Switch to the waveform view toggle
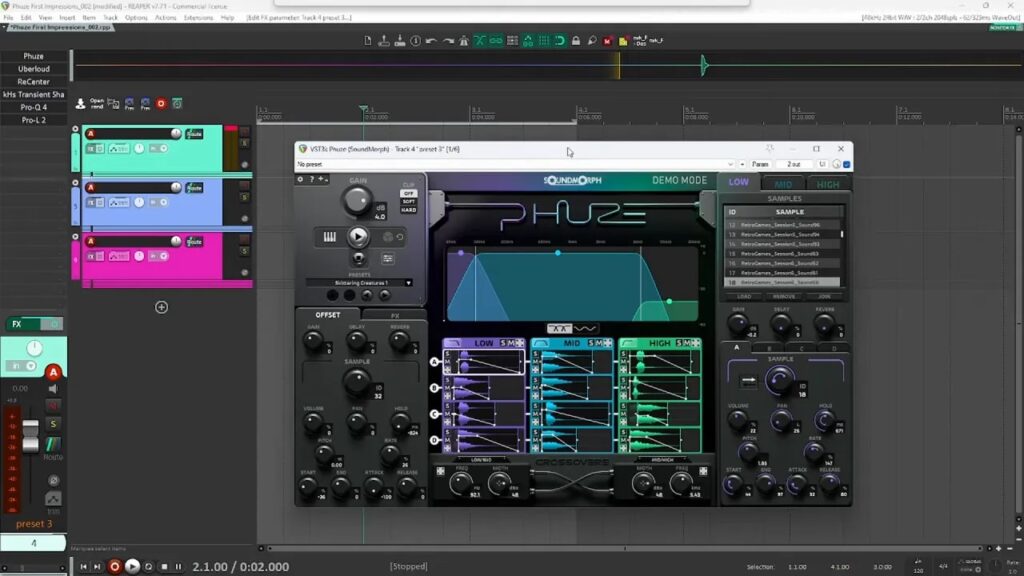 [584, 328]
